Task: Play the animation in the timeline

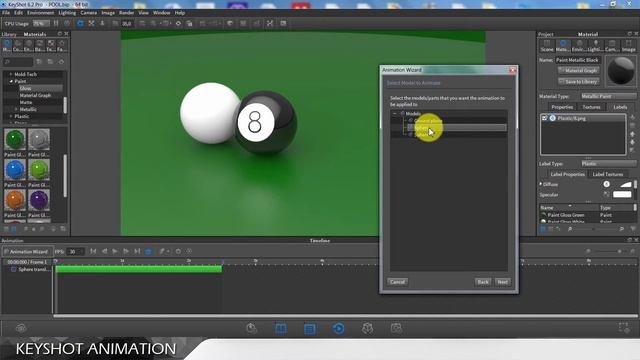Action: 115,251
